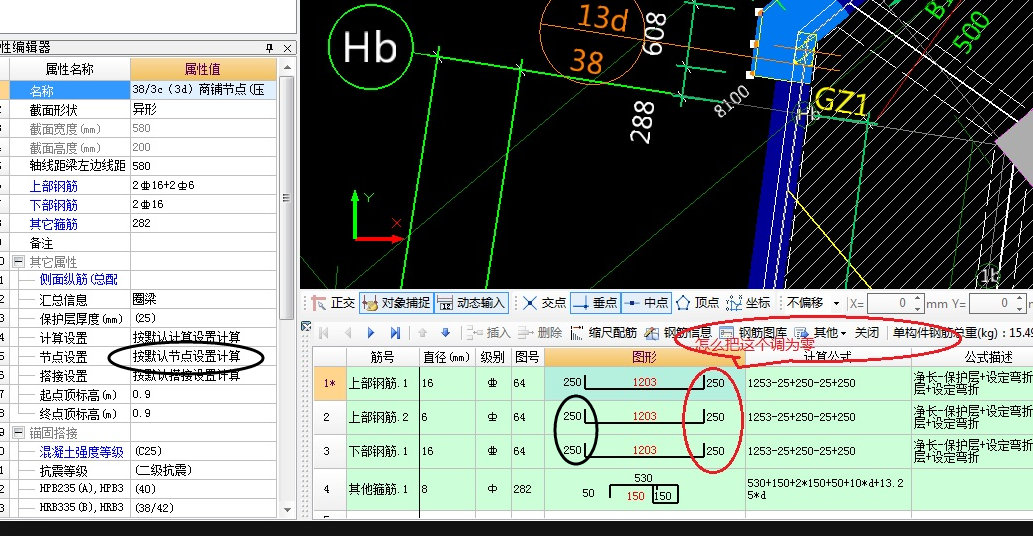Open 钢筋信息 rebar info

[x=678, y=333]
